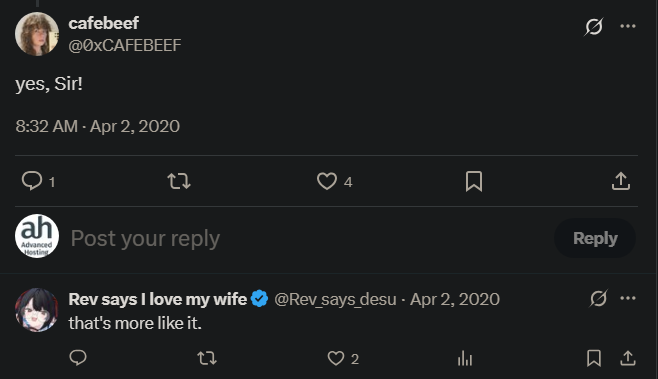Like Rev's reply with 2 likes
Viewport: 658px width, 379px height.
[336, 358]
